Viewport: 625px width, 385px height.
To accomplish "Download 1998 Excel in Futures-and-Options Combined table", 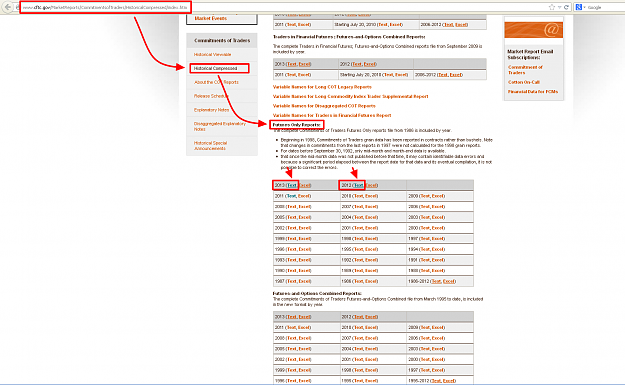I will pyautogui.click(x=371, y=370).
